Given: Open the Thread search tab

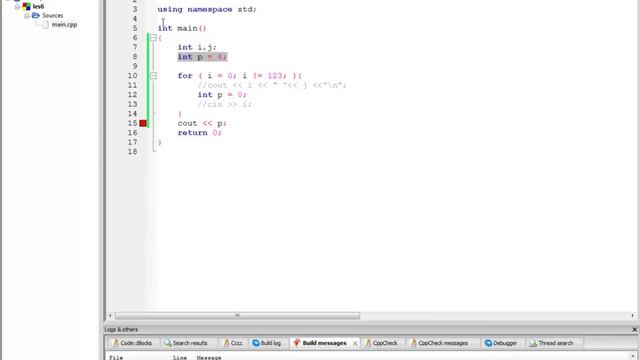Looking at the screenshot, I should click(x=551, y=343).
